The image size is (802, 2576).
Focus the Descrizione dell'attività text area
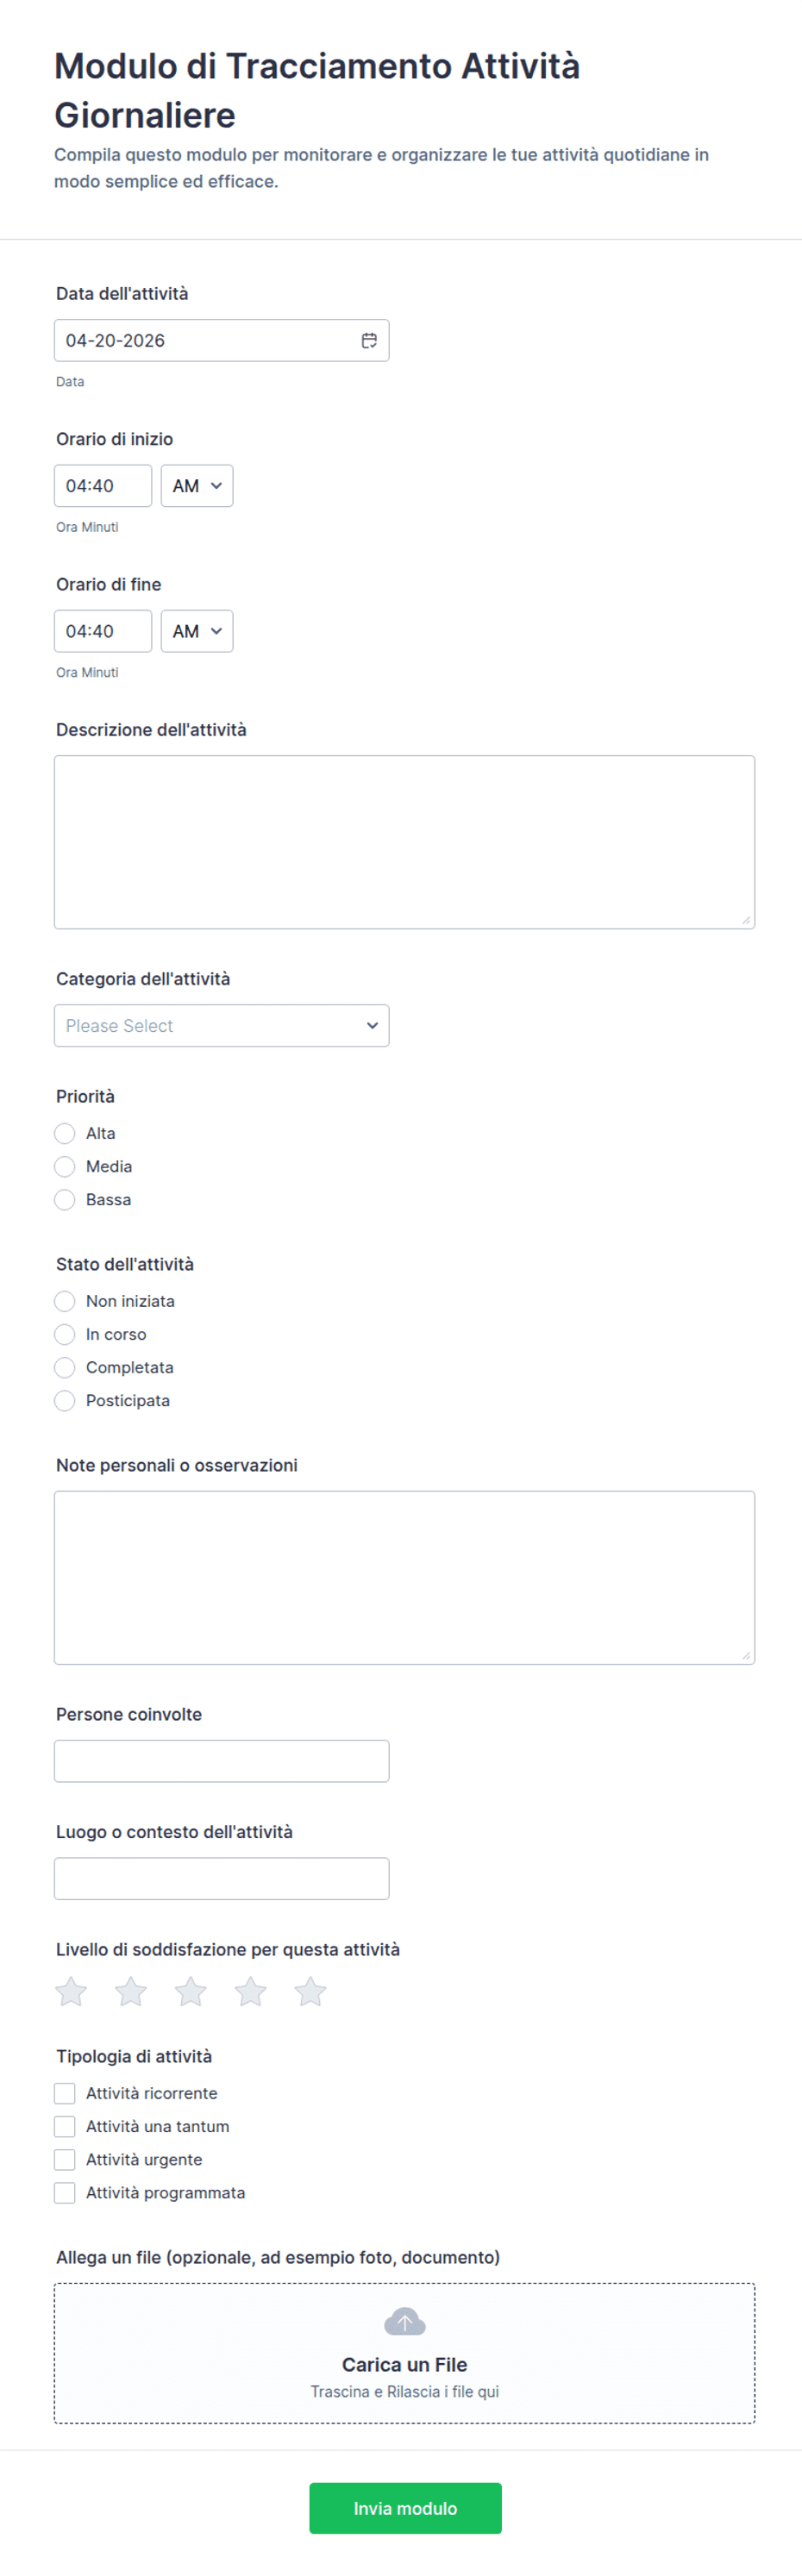pos(404,842)
